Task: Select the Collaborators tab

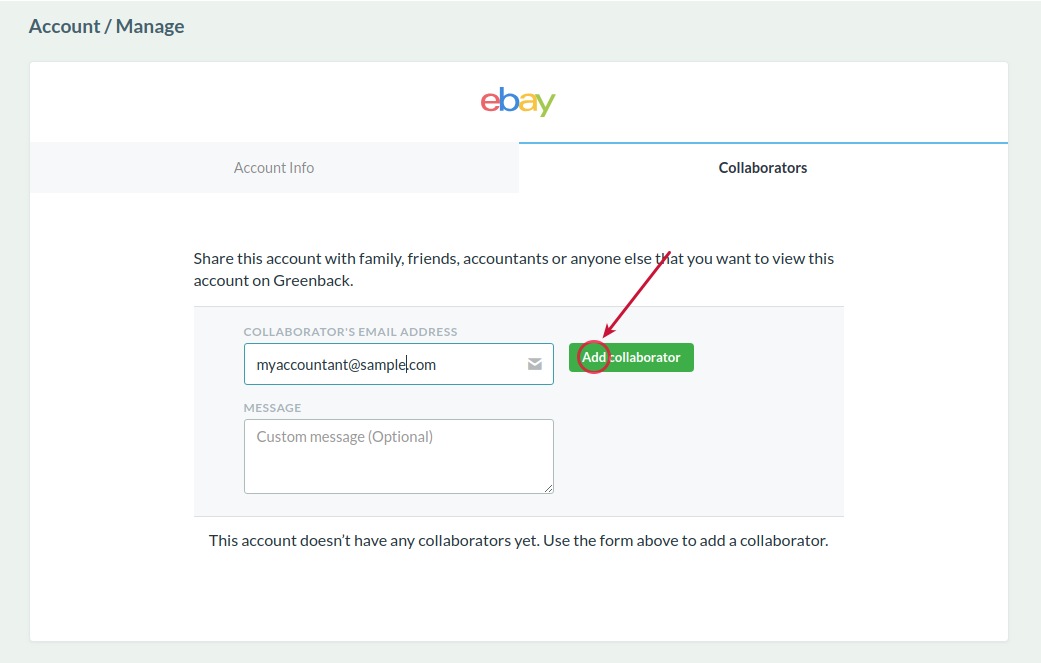Action: [762, 167]
